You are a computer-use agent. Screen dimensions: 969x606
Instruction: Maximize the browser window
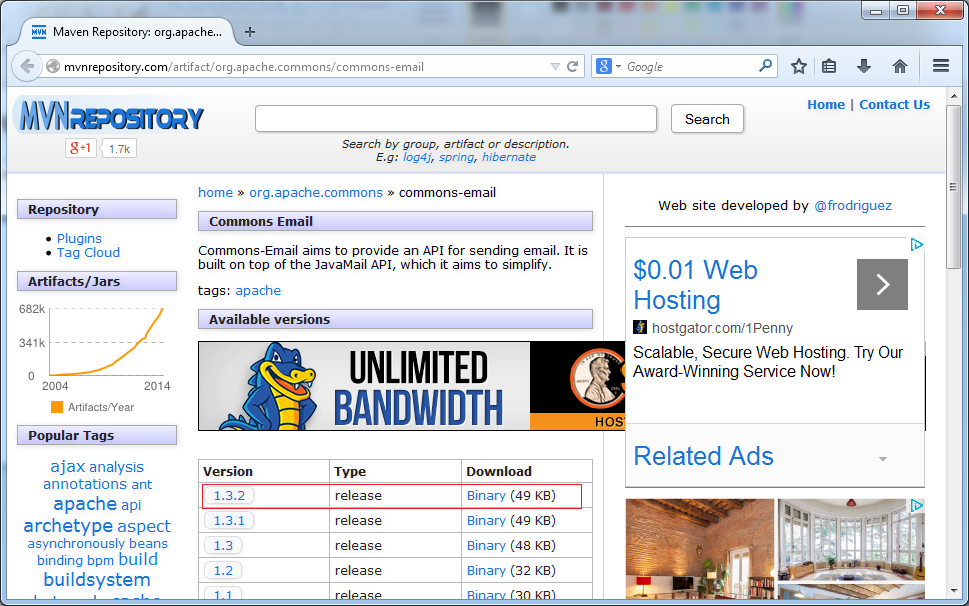click(903, 10)
